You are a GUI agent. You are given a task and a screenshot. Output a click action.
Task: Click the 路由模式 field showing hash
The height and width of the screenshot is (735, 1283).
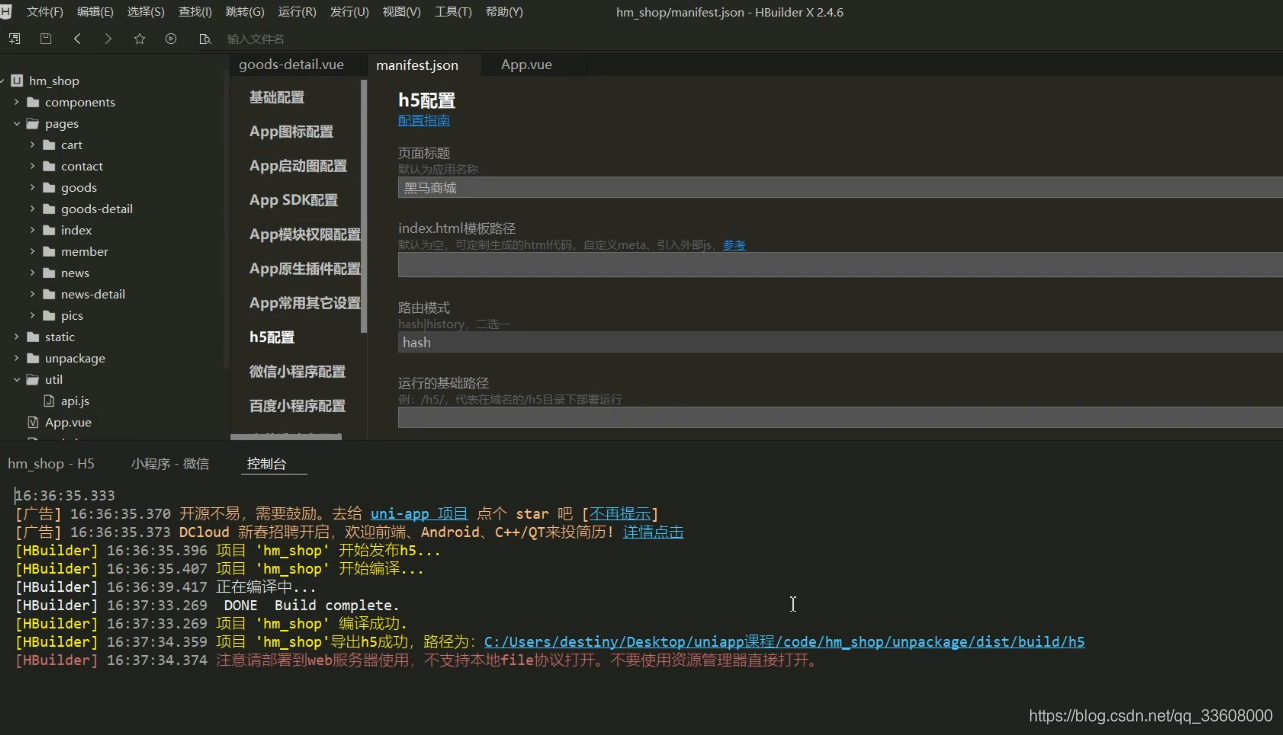[840, 342]
